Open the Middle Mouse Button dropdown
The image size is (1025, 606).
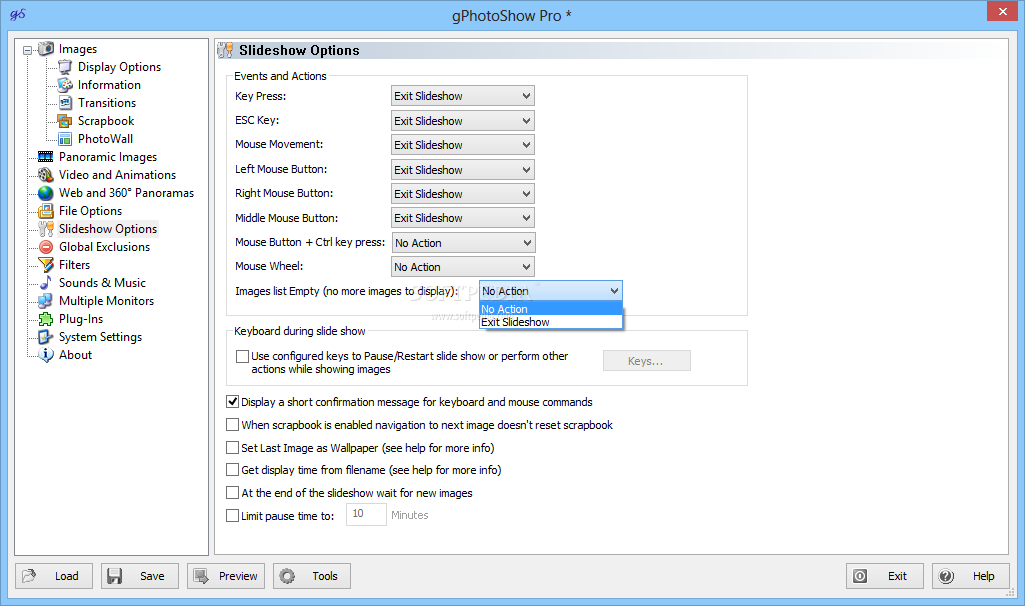[463, 218]
